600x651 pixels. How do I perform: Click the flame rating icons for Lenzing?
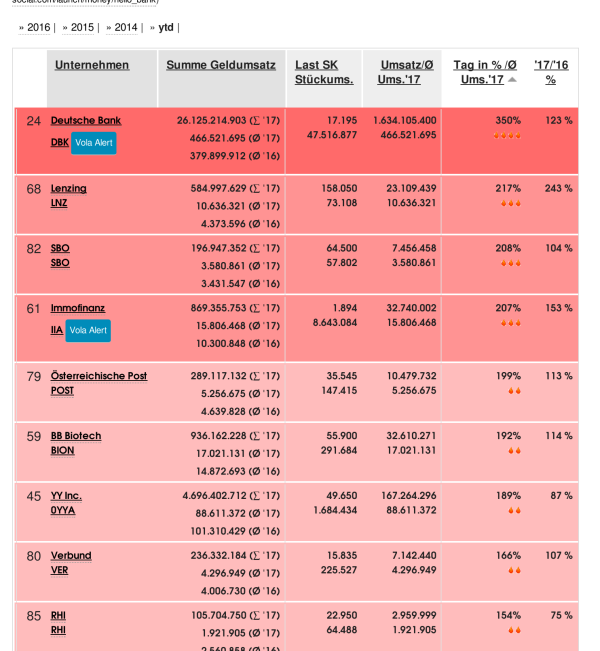click(x=510, y=203)
